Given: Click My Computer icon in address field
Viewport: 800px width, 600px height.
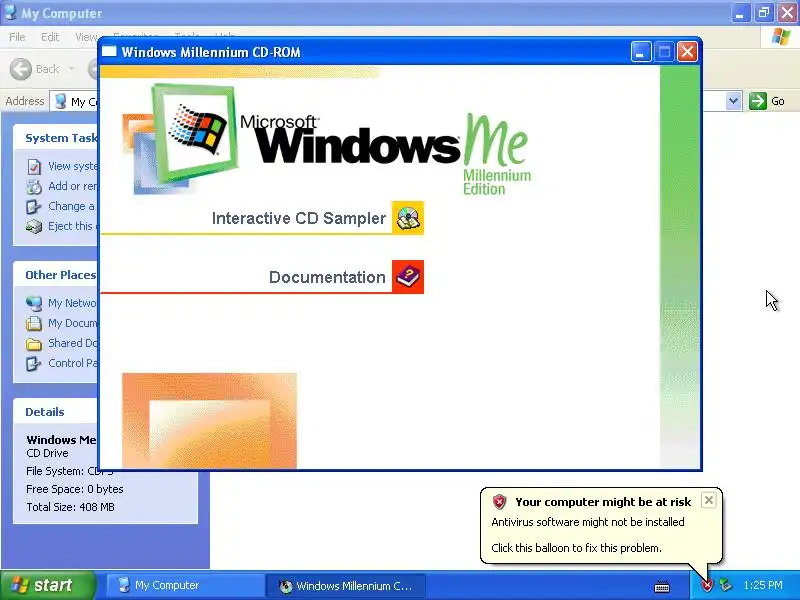Looking at the screenshot, I should 61,101.
